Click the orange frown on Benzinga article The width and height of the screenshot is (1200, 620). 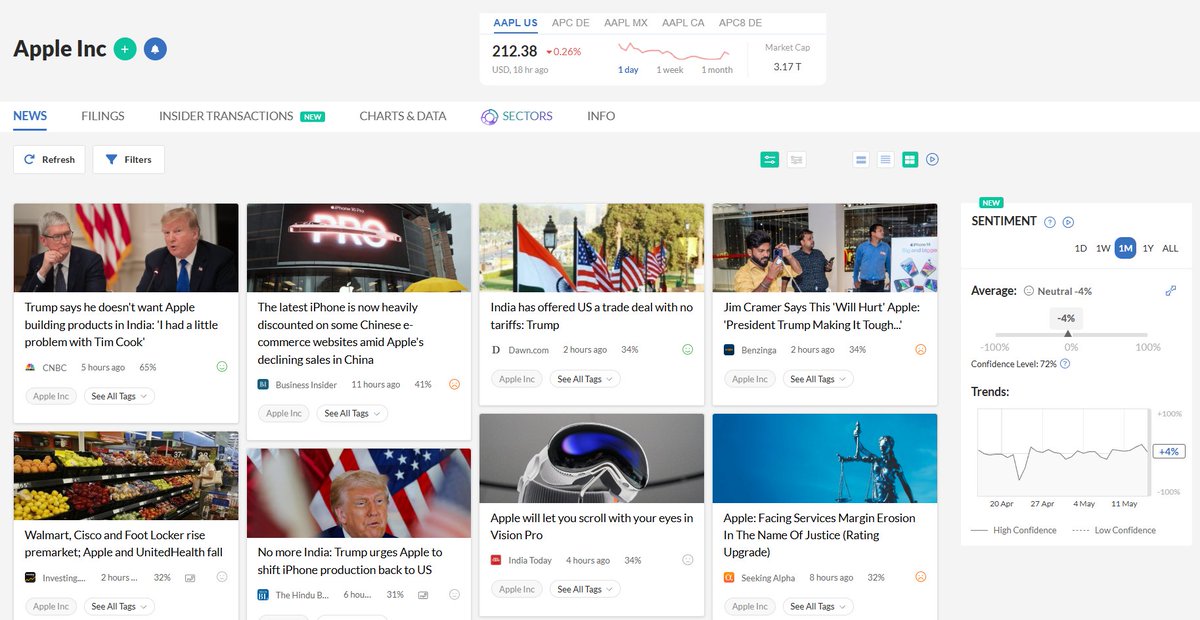click(921, 350)
